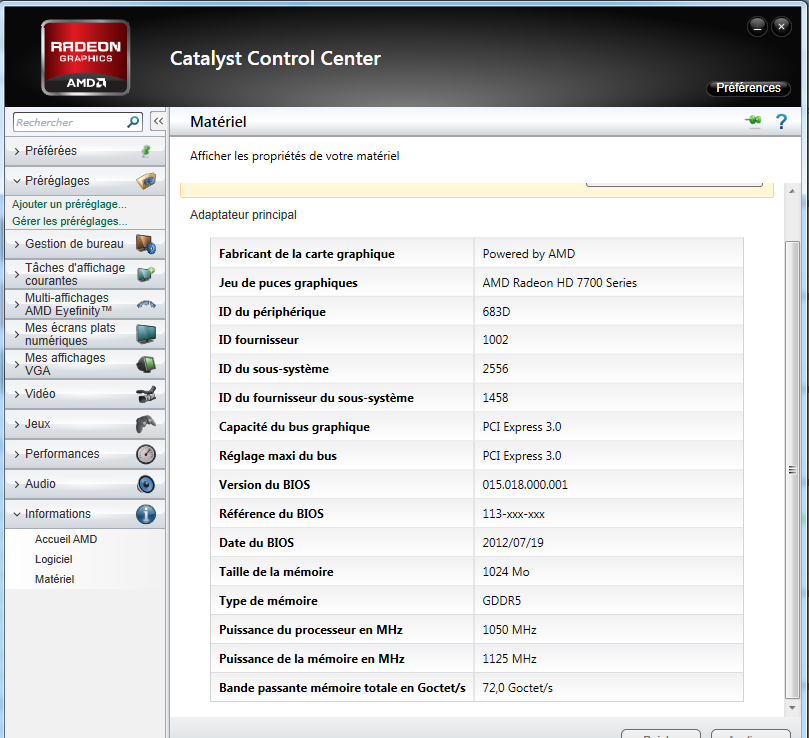809x738 pixels.
Task: Click the vertical scrollbar thumb
Action: point(792,470)
